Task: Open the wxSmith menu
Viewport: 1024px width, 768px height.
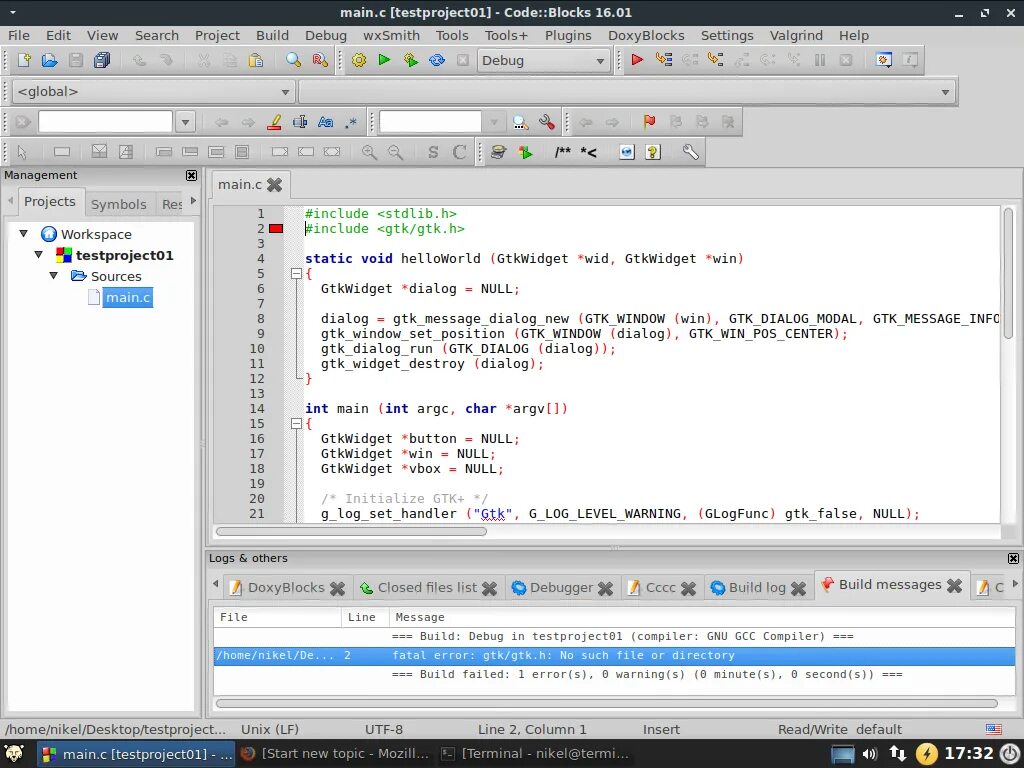Action: 391,35
